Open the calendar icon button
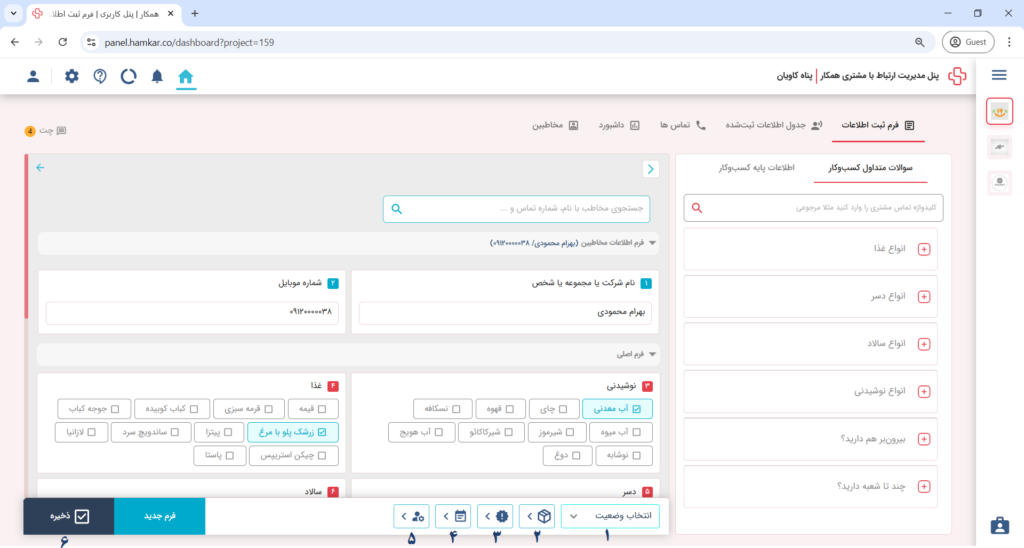The height and width of the screenshot is (548, 1024). 453,516
